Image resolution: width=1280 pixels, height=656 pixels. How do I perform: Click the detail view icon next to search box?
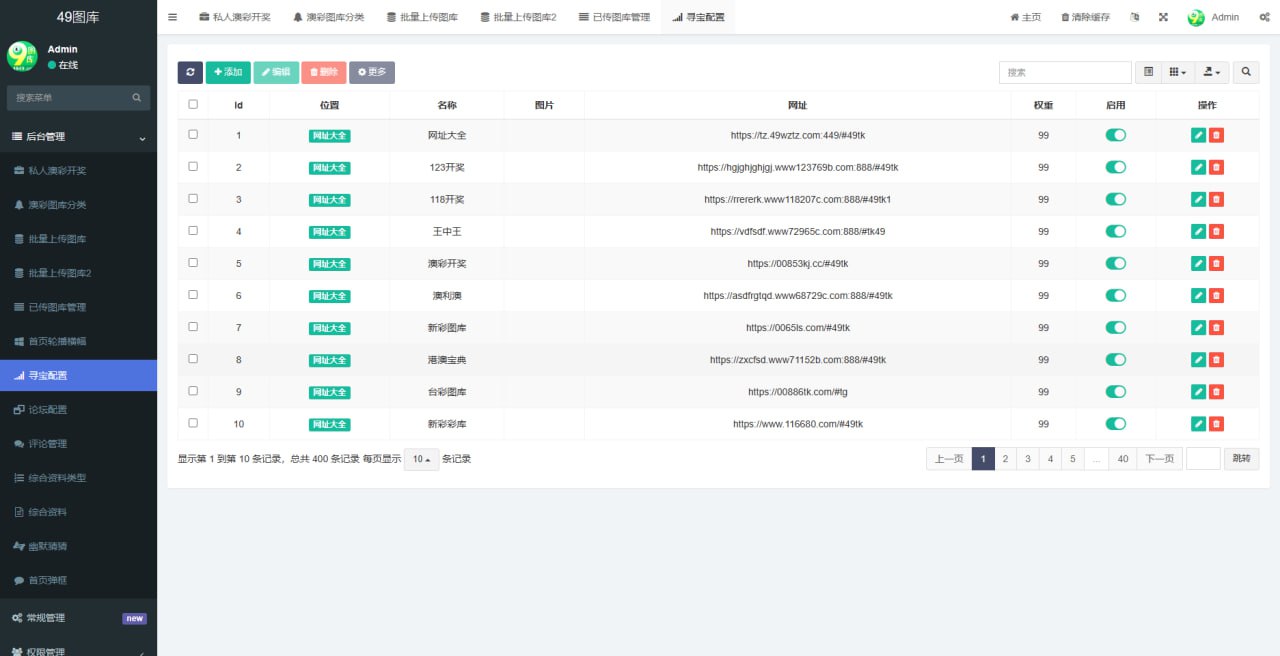[x=1148, y=72]
